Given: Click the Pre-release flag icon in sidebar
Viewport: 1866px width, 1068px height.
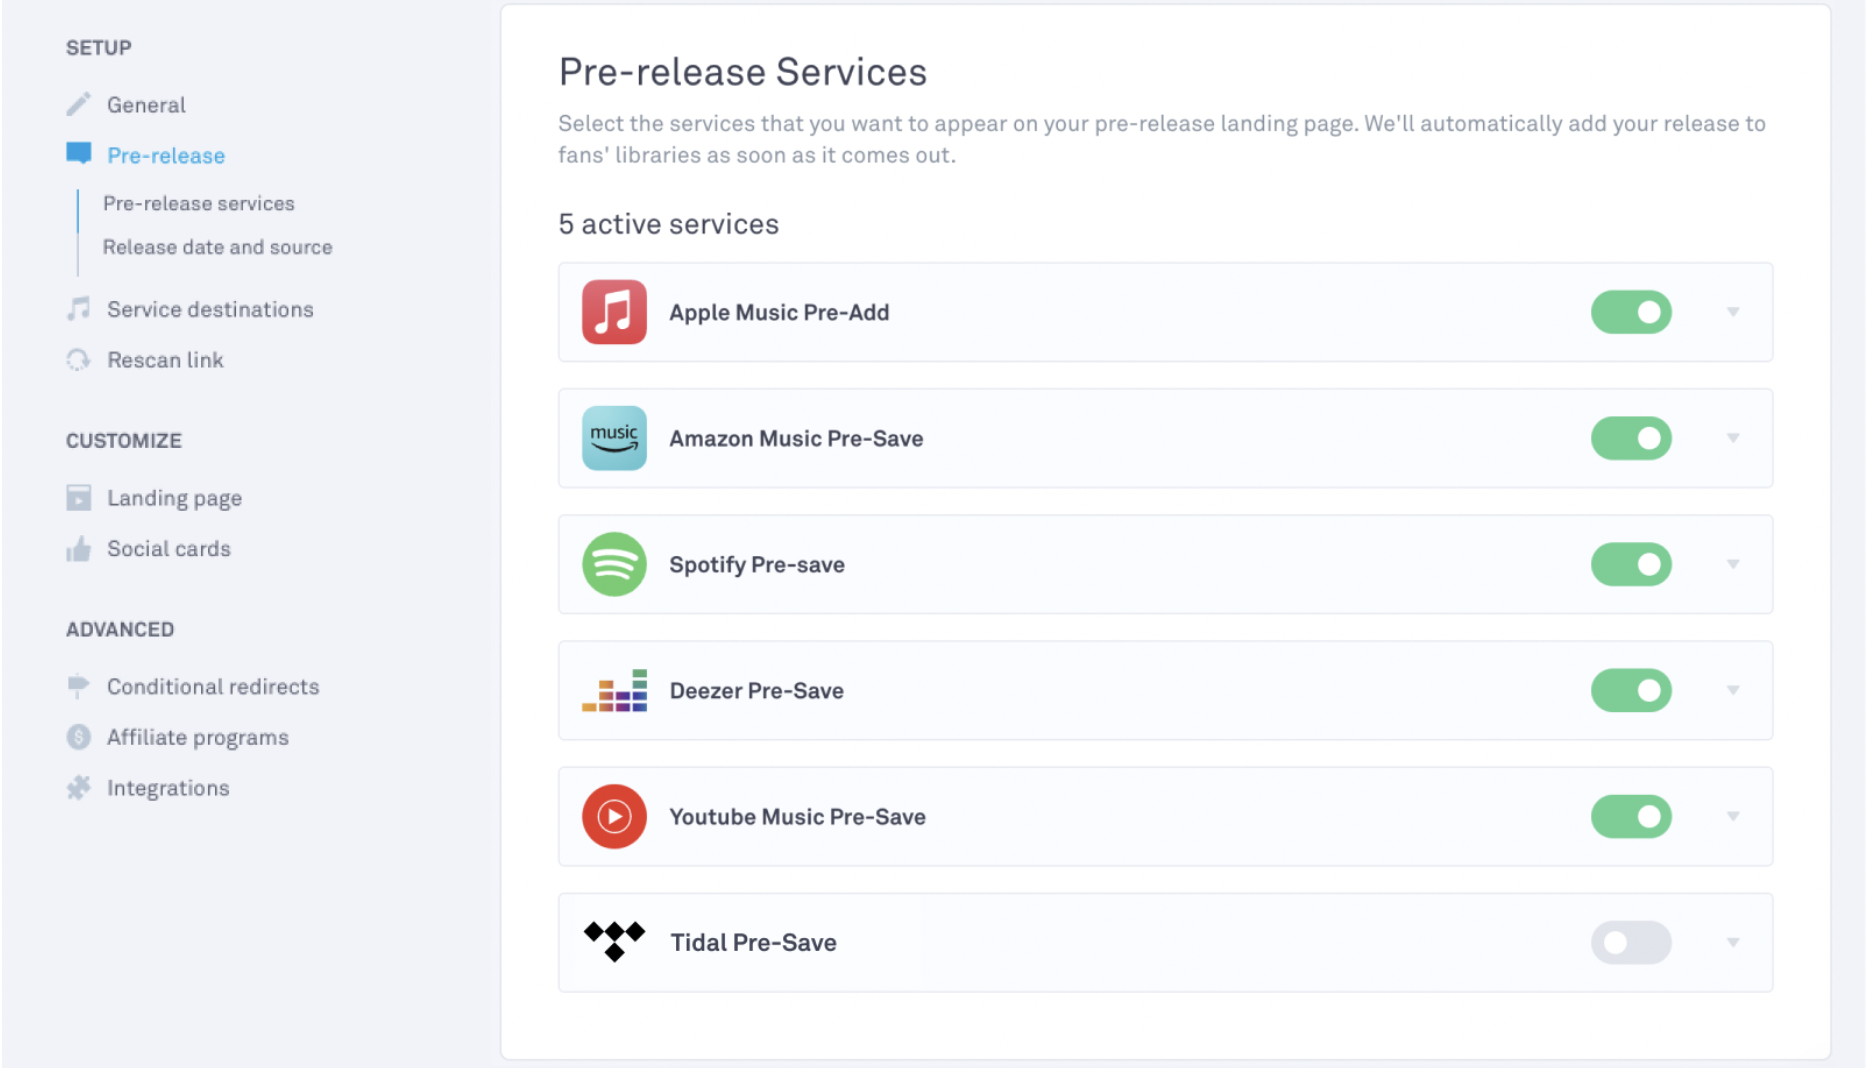Looking at the screenshot, I should 78,154.
